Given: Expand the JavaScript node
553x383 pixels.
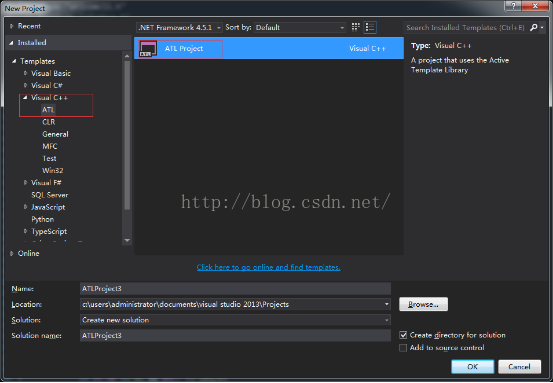Looking at the screenshot, I should [x=25, y=207].
